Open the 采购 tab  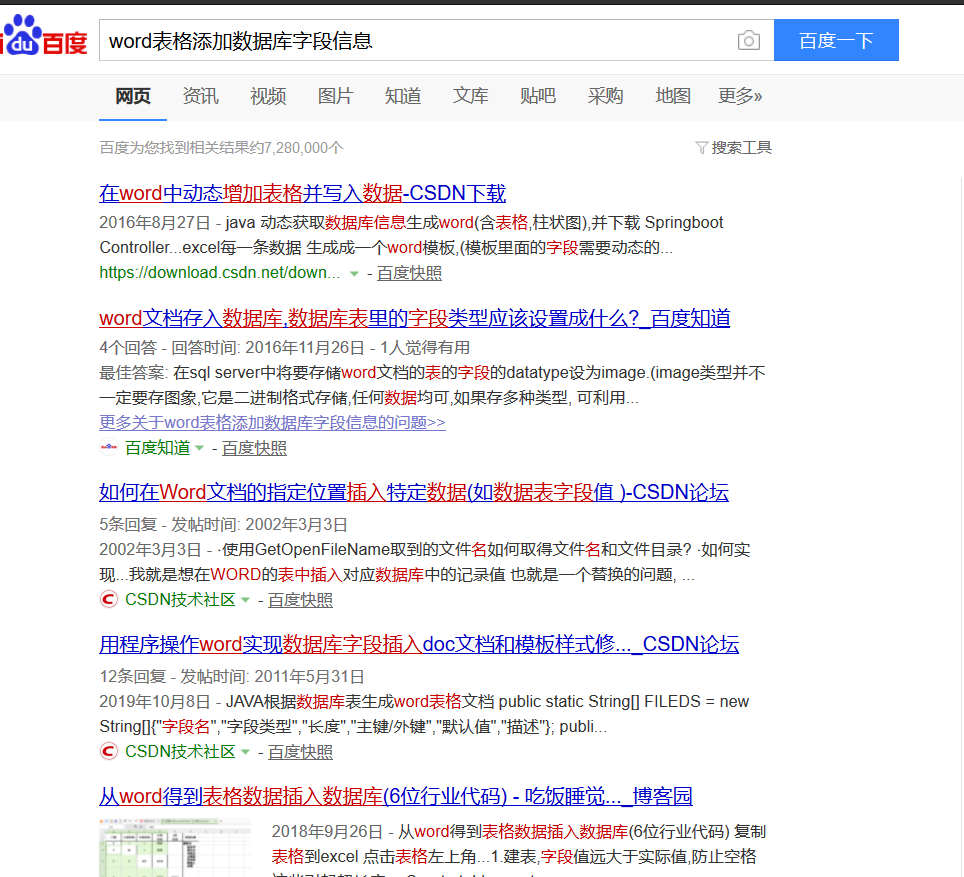click(606, 96)
